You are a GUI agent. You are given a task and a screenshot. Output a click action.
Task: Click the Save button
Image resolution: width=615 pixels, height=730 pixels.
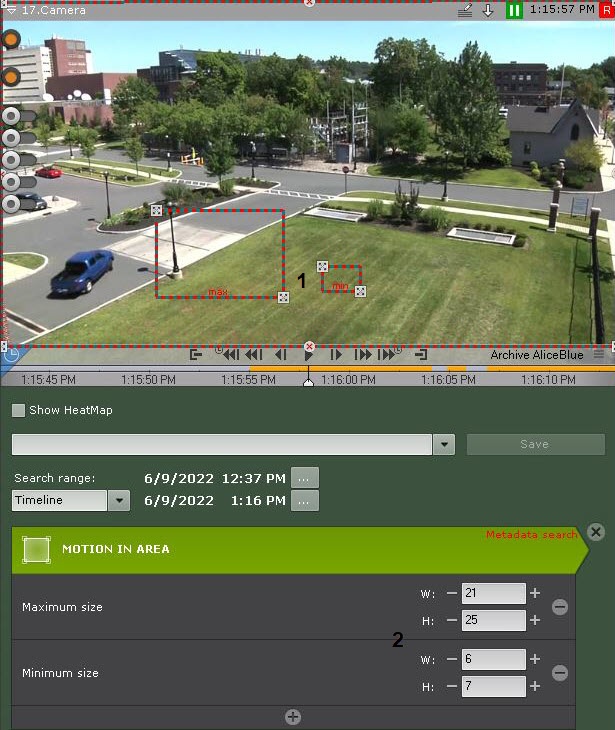(535, 445)
